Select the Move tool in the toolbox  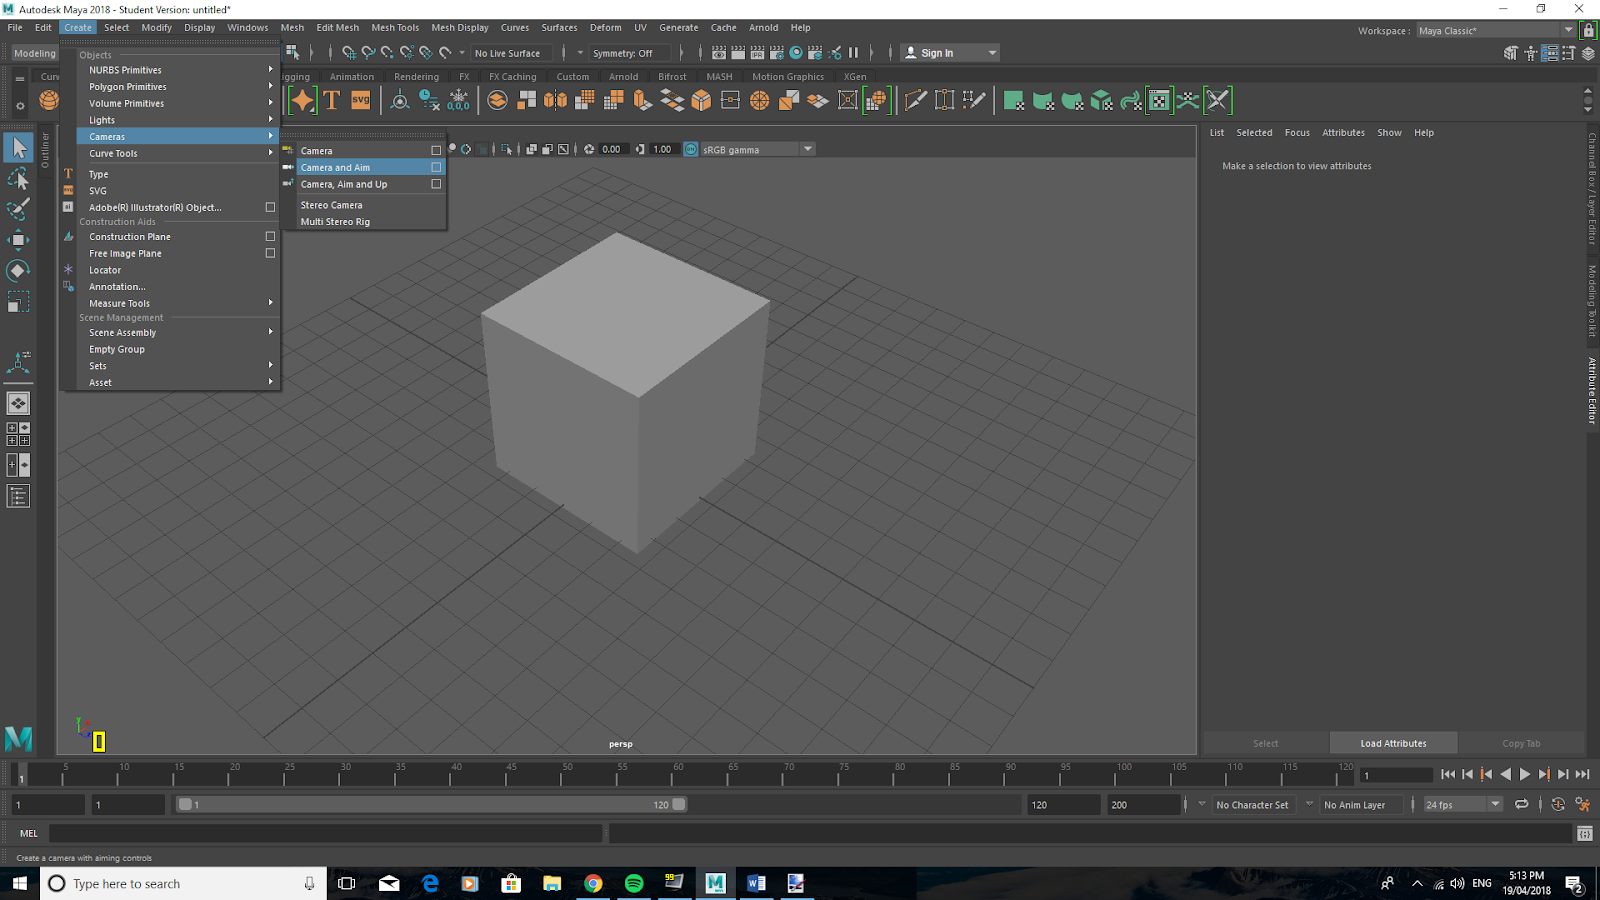coord(18,238)
